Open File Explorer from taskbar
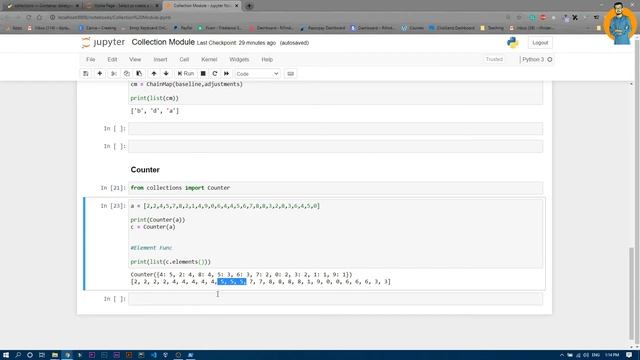This screenshot has height=360, width=640. pyautogui.click(x=54, y=355)
